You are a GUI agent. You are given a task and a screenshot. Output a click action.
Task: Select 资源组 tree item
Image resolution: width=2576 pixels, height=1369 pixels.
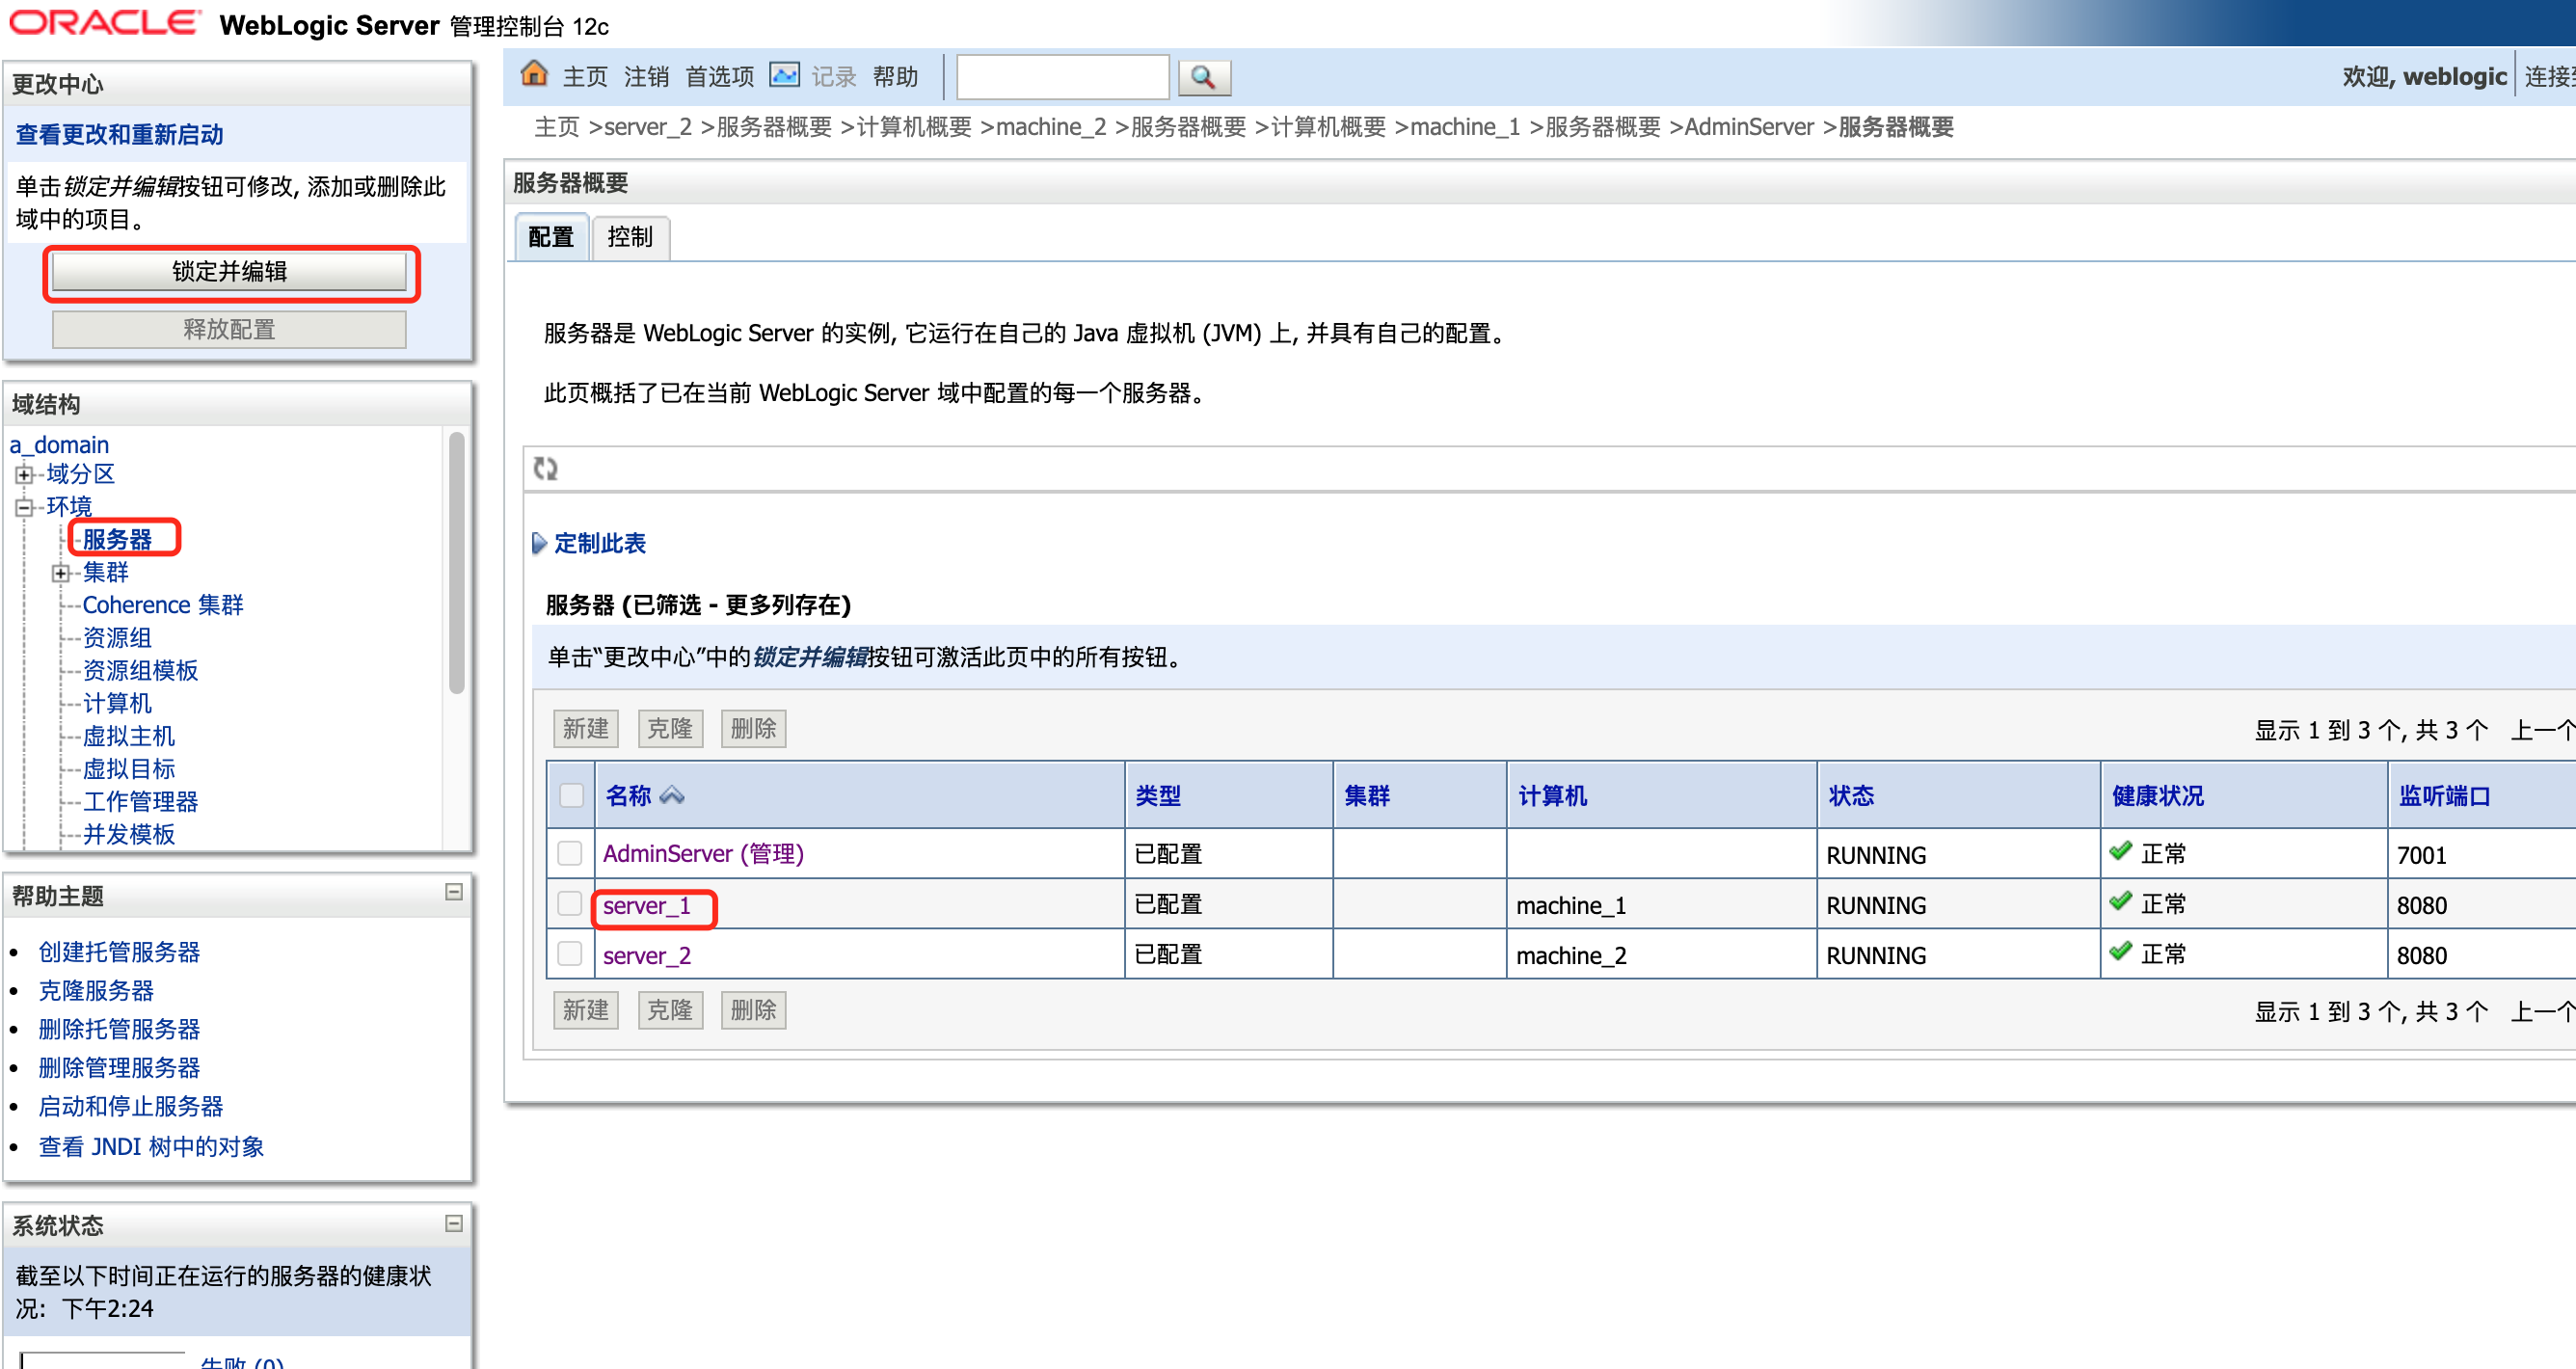[117, 638]
